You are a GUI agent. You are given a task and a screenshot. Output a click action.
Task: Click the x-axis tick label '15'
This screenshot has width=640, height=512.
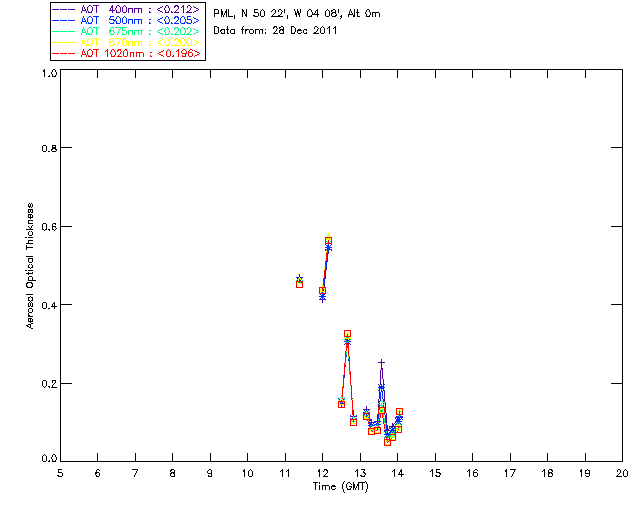[435, 473]
